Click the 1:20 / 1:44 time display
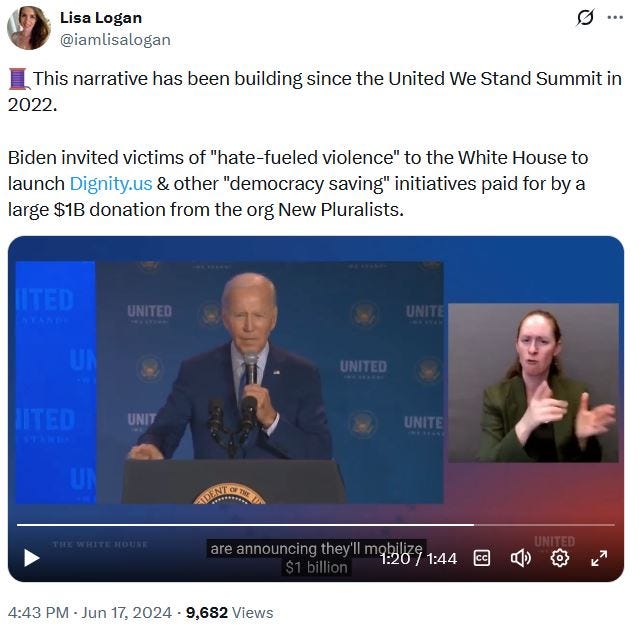This screenshot has height=634, width=639. click(419, 559)
